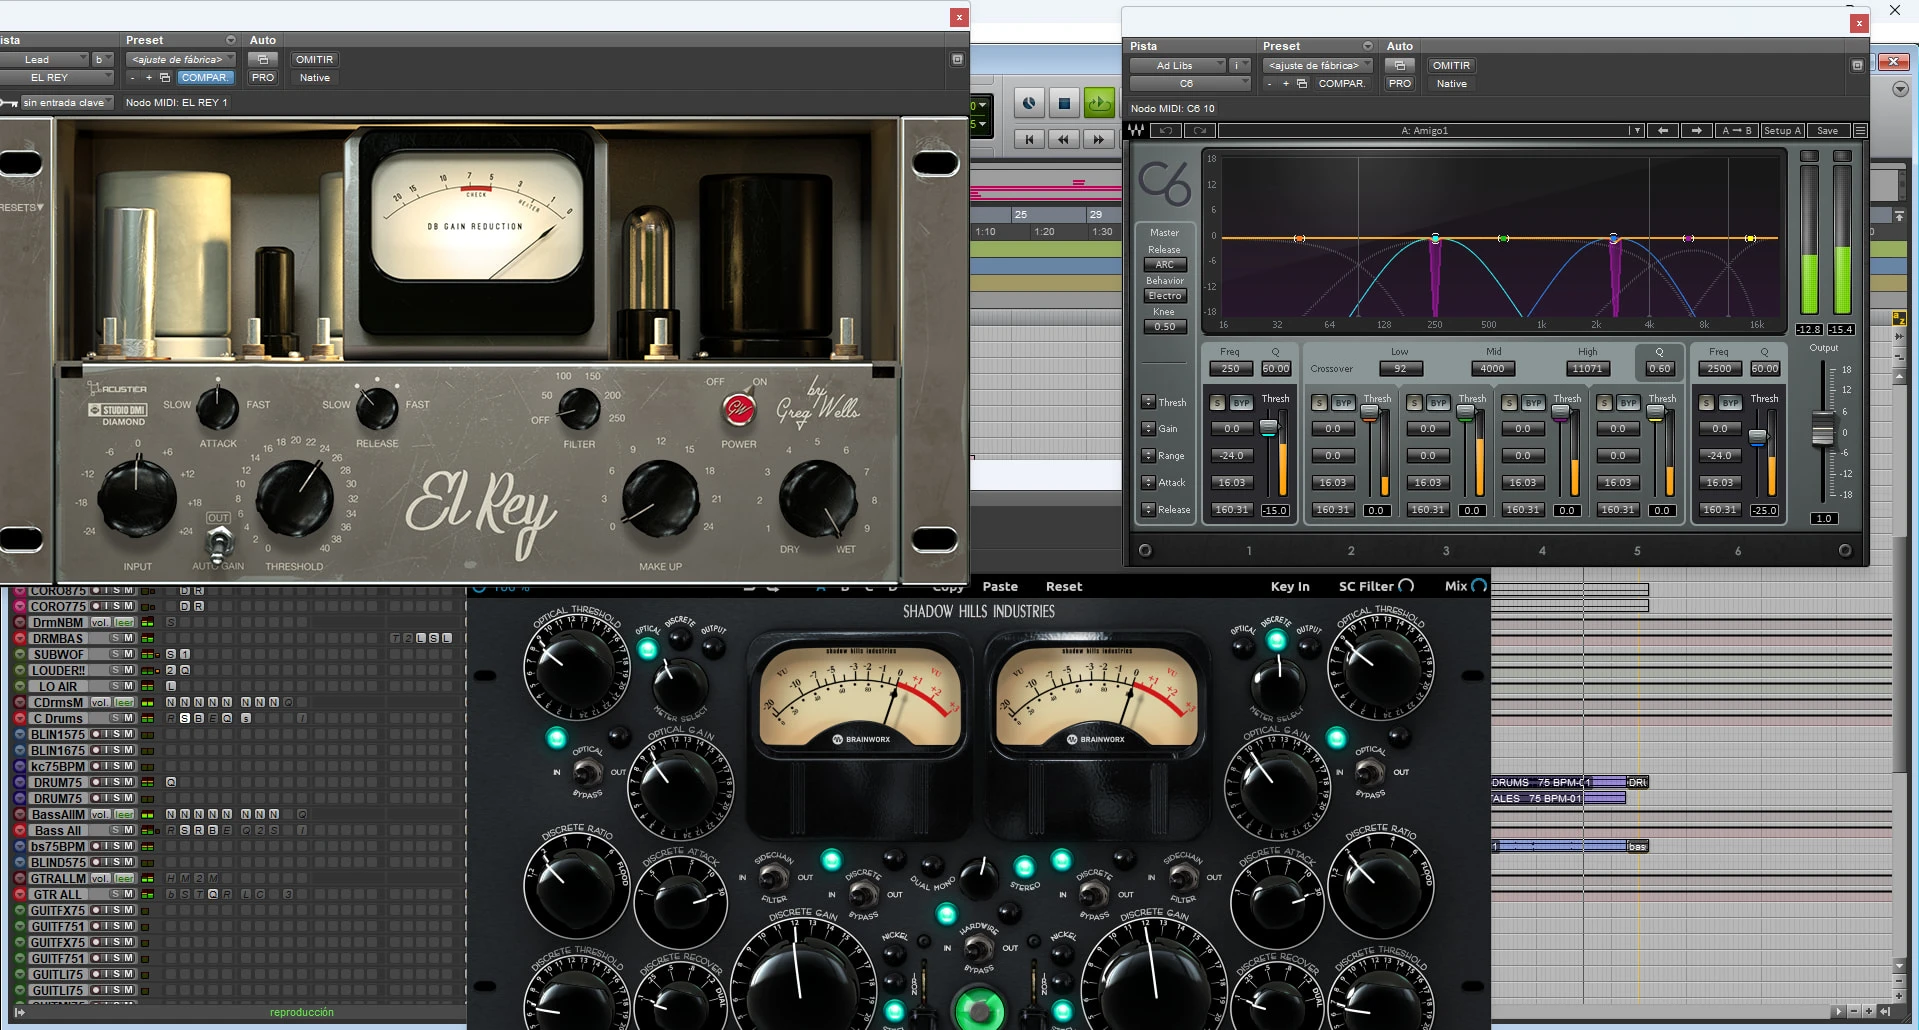The image size is (1919, 1030).
Task: Click the stop transport button
Action: point(1064,103)
